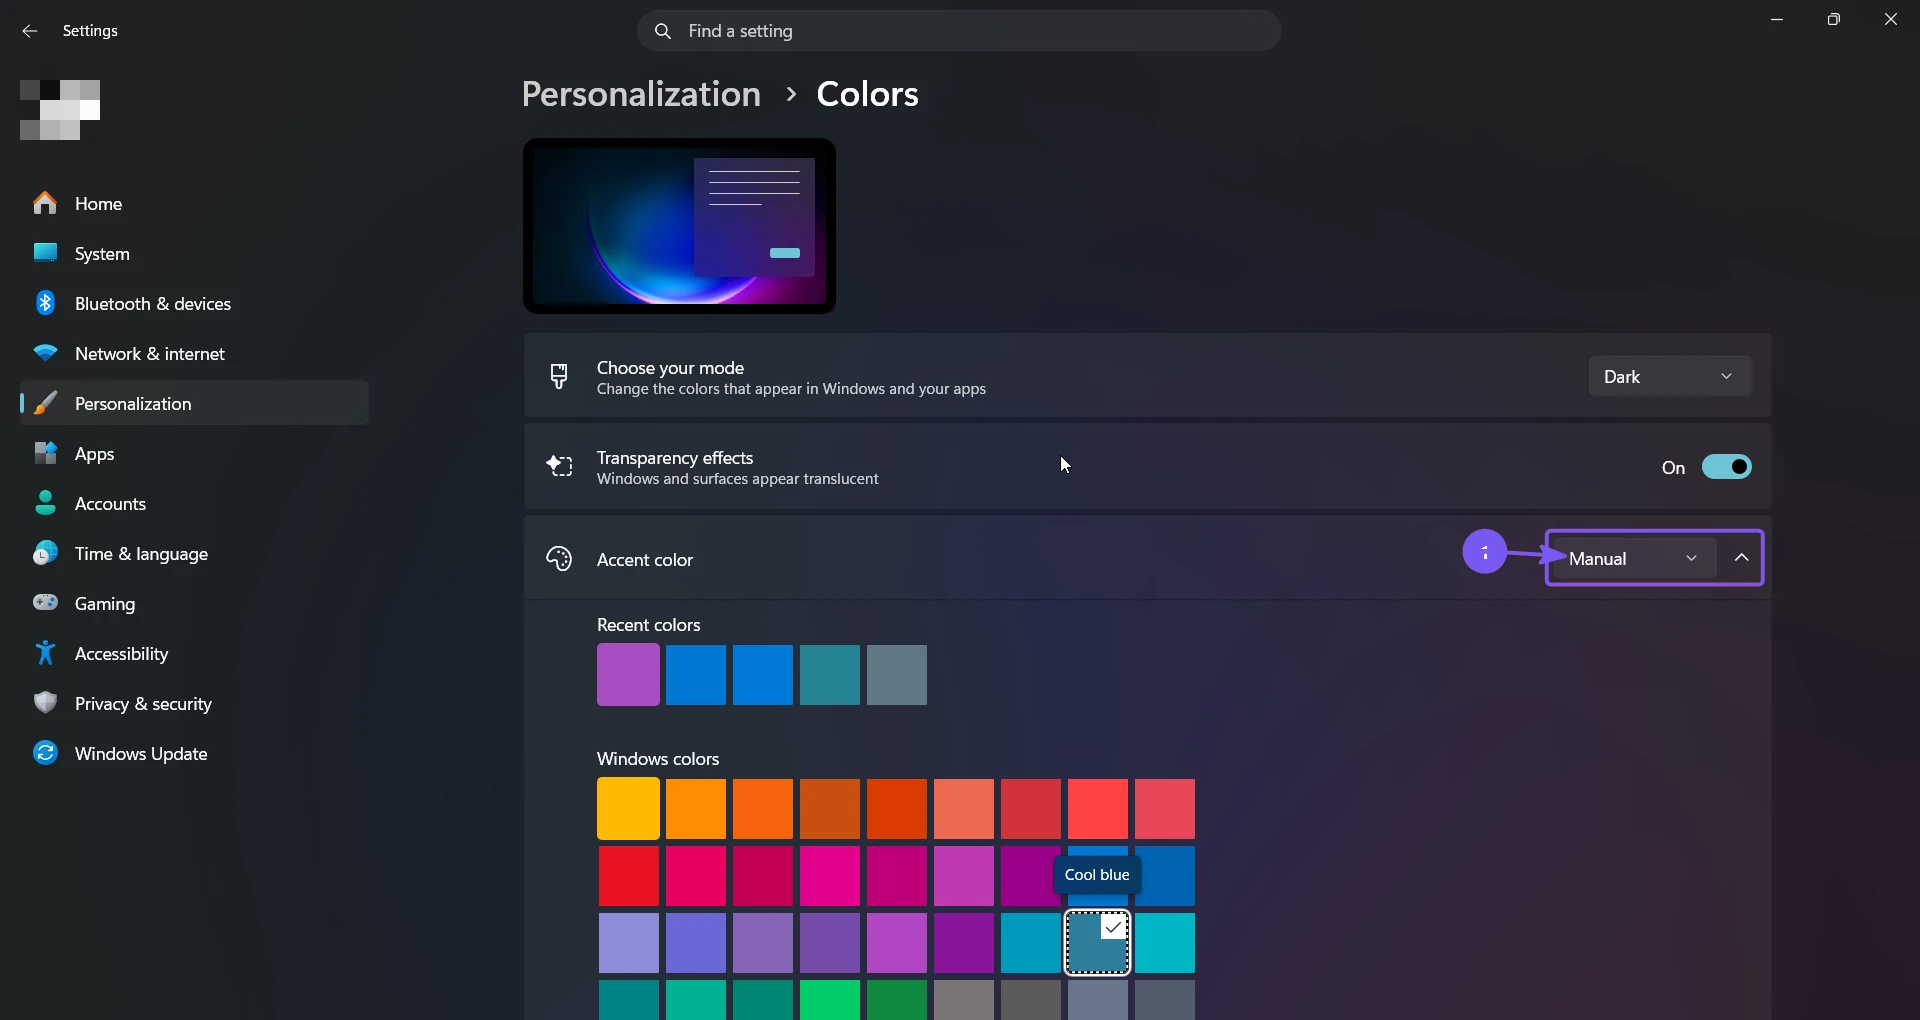This screenshot has height=1020, width=1920.
Task: Select the bright red Windows color in second row
Action: click(x=628, y=876)
